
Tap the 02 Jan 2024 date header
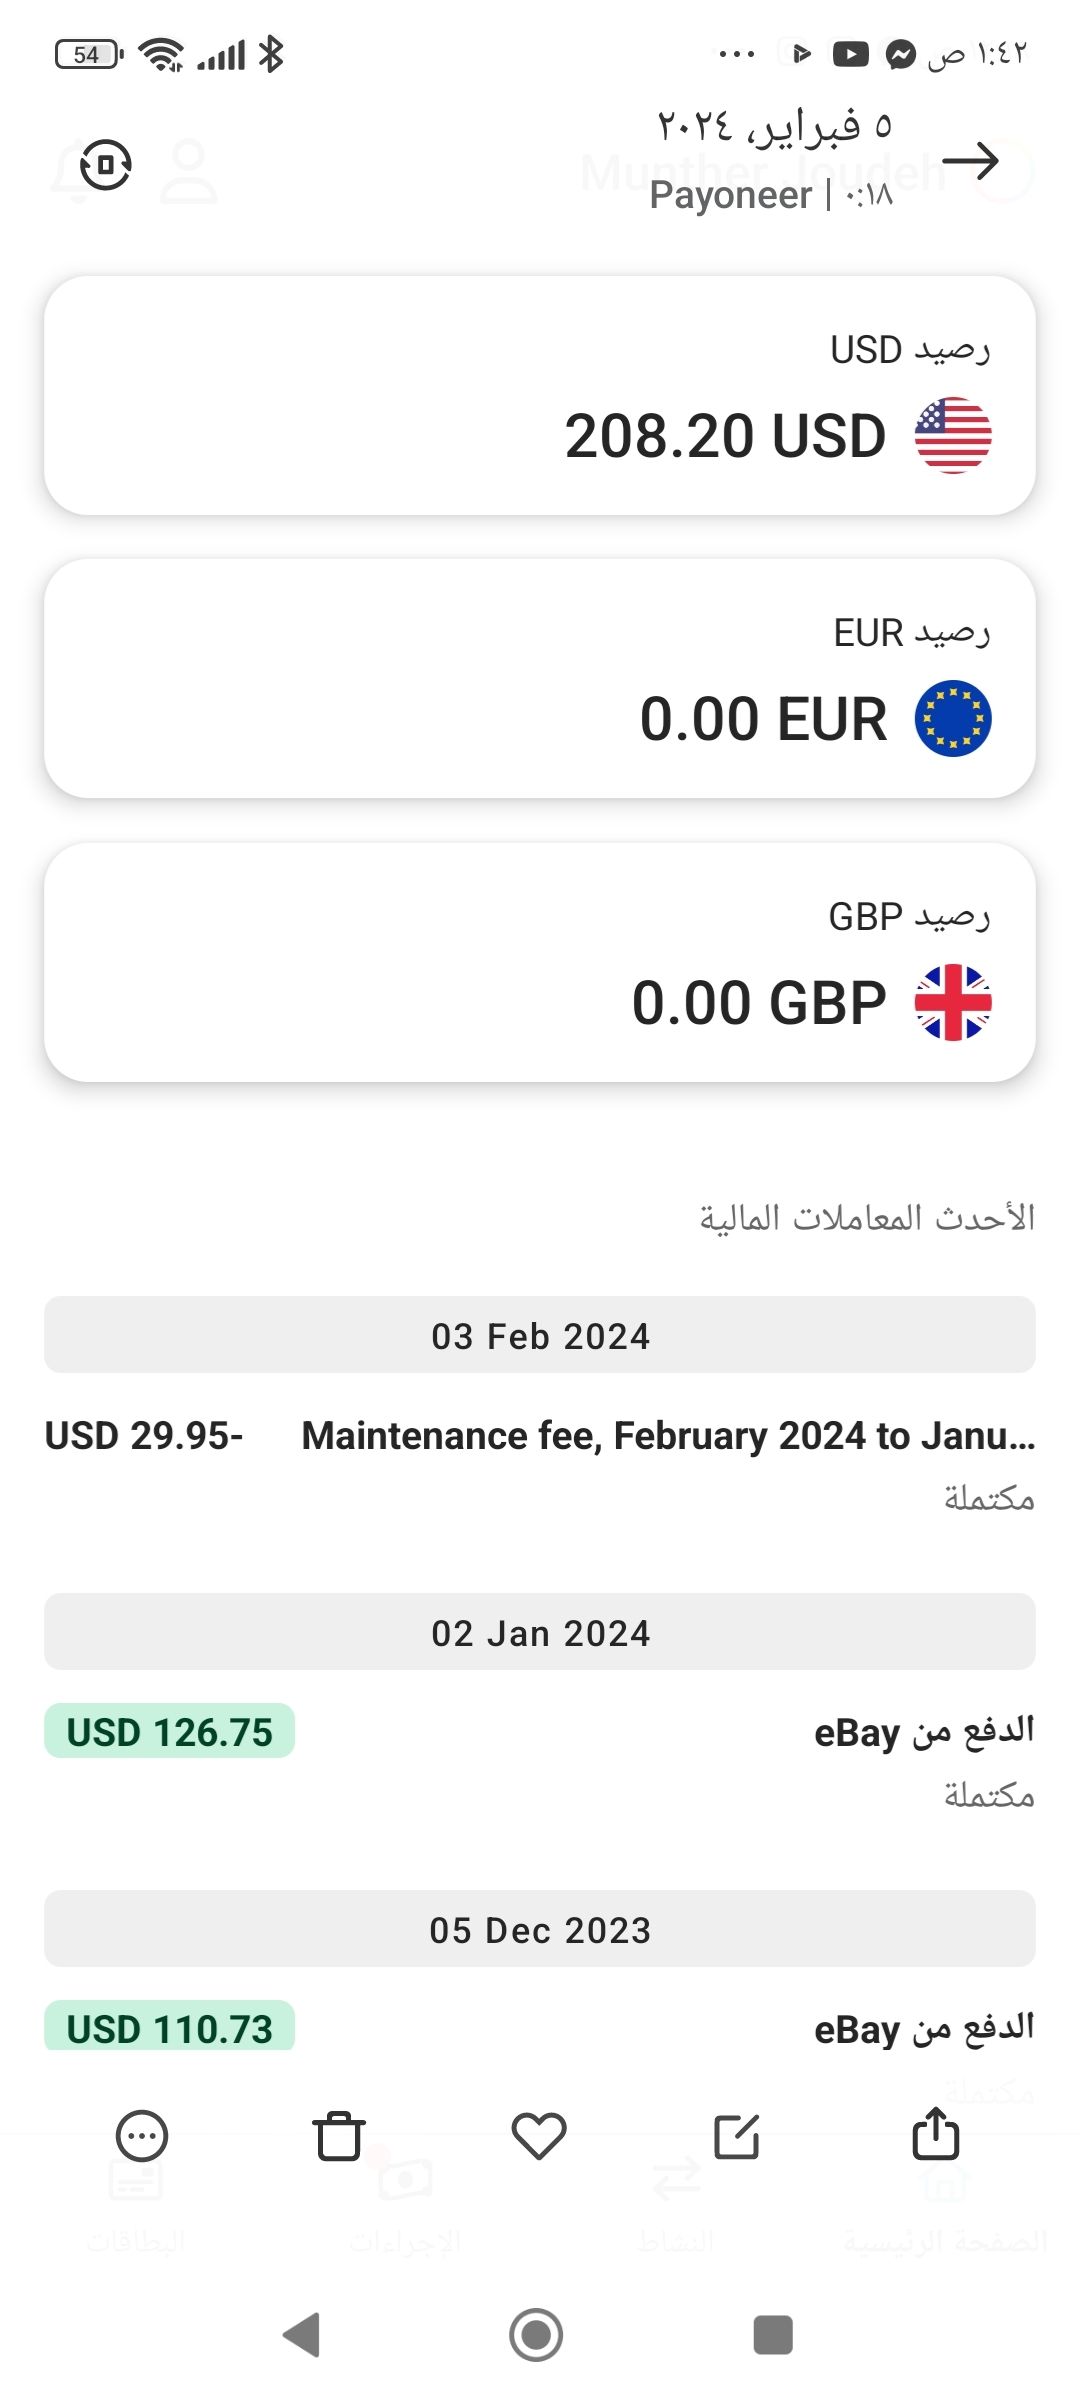click(x=540, y=1632)
